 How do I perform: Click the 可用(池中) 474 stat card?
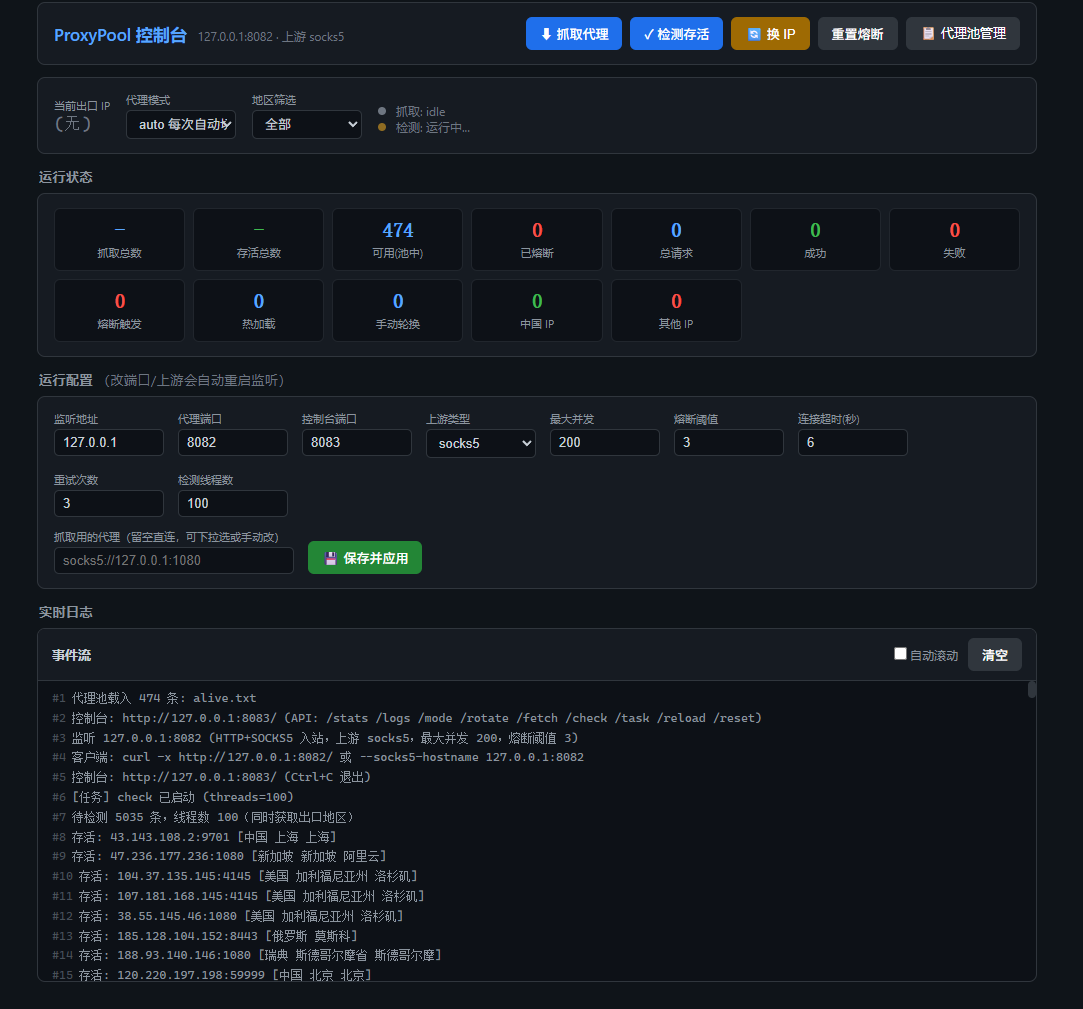coord(398,240)
